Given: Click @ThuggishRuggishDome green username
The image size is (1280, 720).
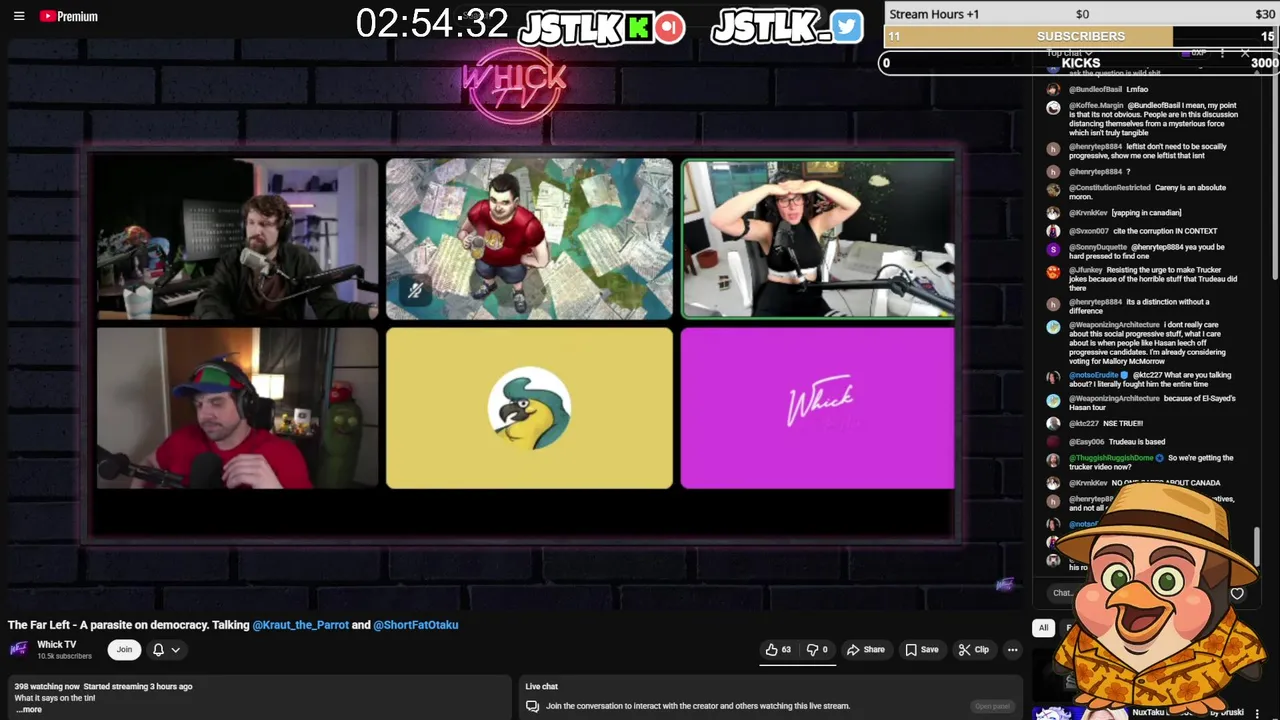Looking at the screenshot, I should click(1111, 458).
